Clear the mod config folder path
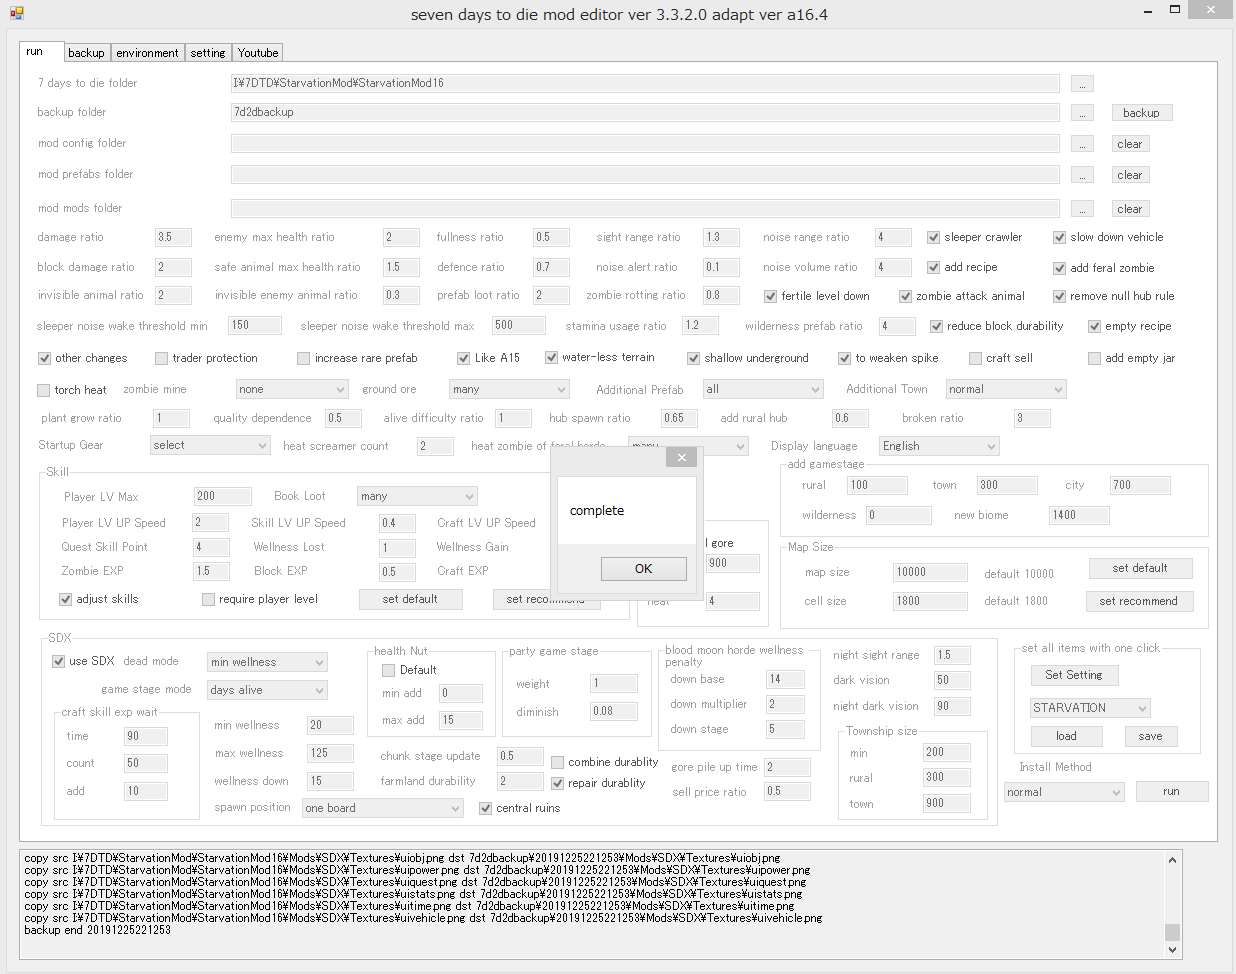 coord(1130,144)
